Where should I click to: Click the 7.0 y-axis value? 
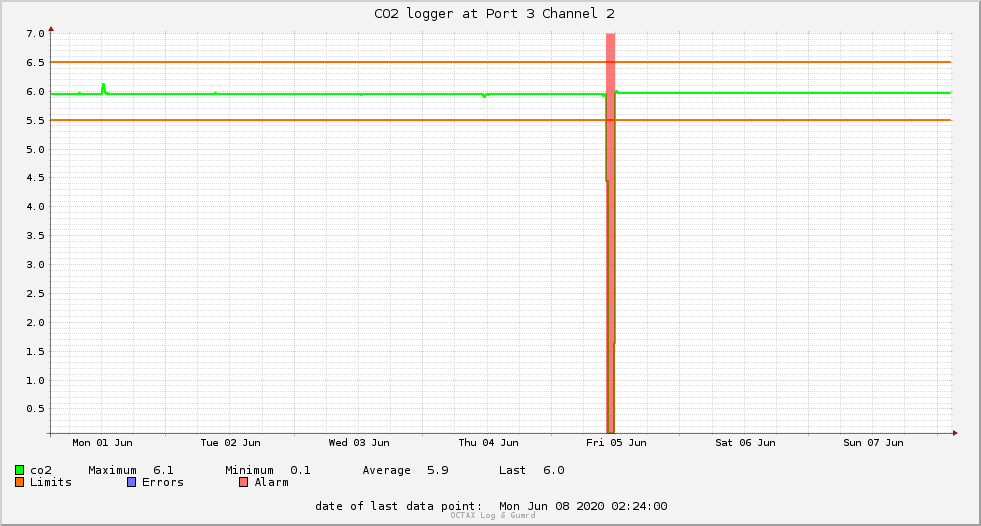pyautogui.click(x=36, y=34)
